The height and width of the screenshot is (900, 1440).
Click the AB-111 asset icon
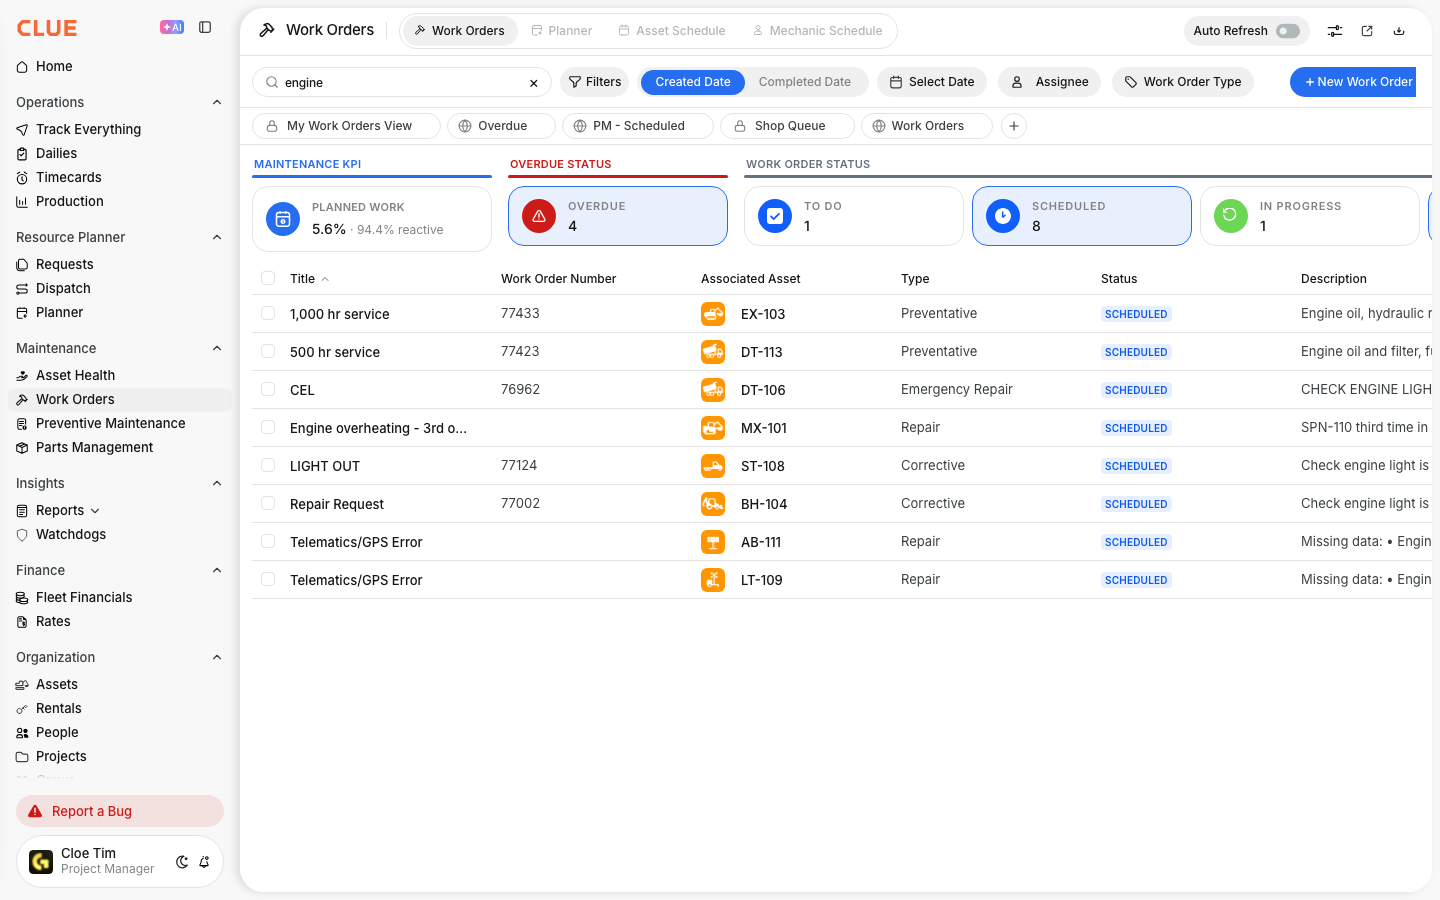(x=713, y=542)
